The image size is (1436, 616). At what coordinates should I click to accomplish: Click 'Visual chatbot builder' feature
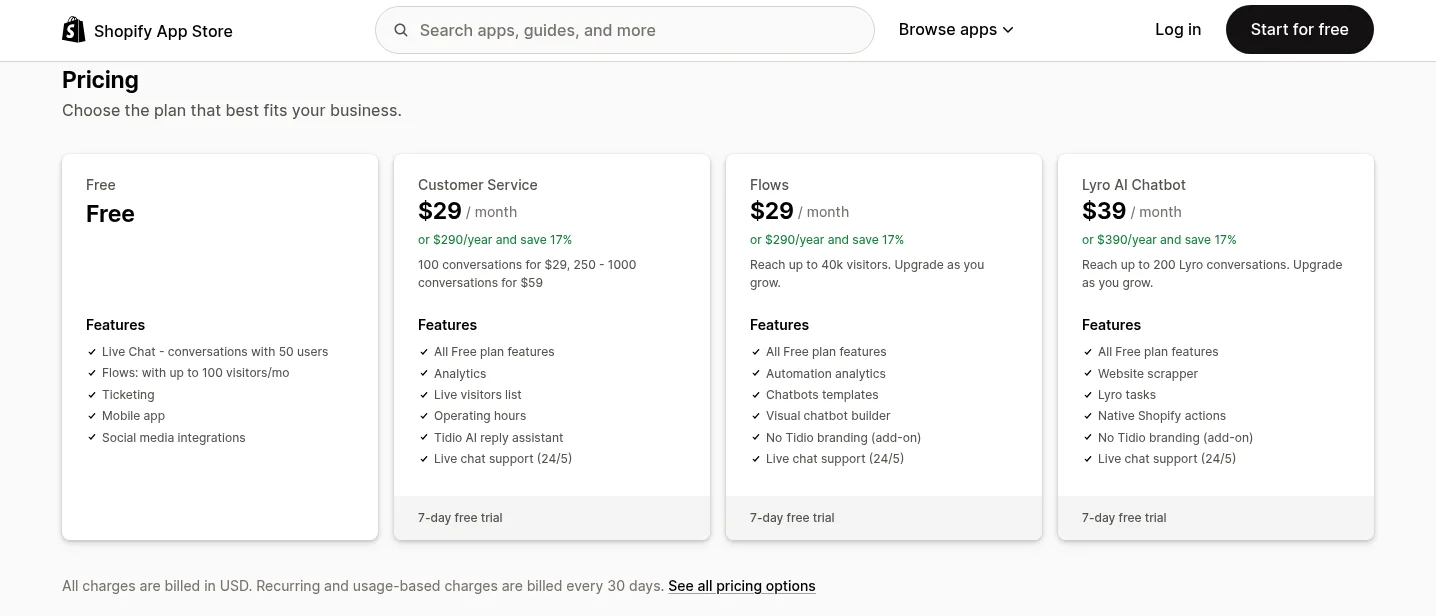point(828,416)
